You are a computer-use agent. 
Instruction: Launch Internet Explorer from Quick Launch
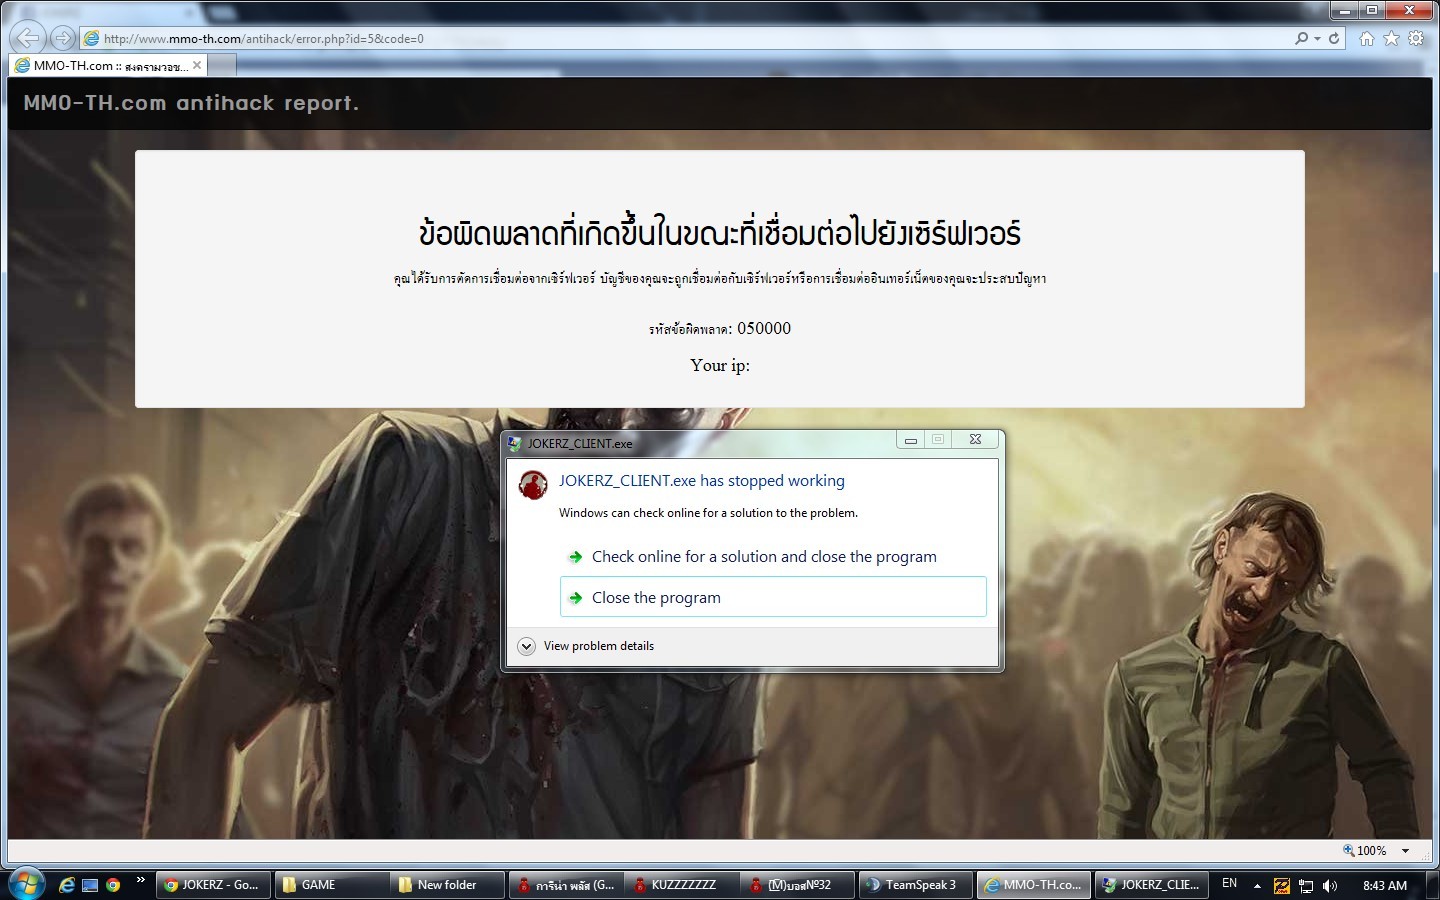(67, 885)
